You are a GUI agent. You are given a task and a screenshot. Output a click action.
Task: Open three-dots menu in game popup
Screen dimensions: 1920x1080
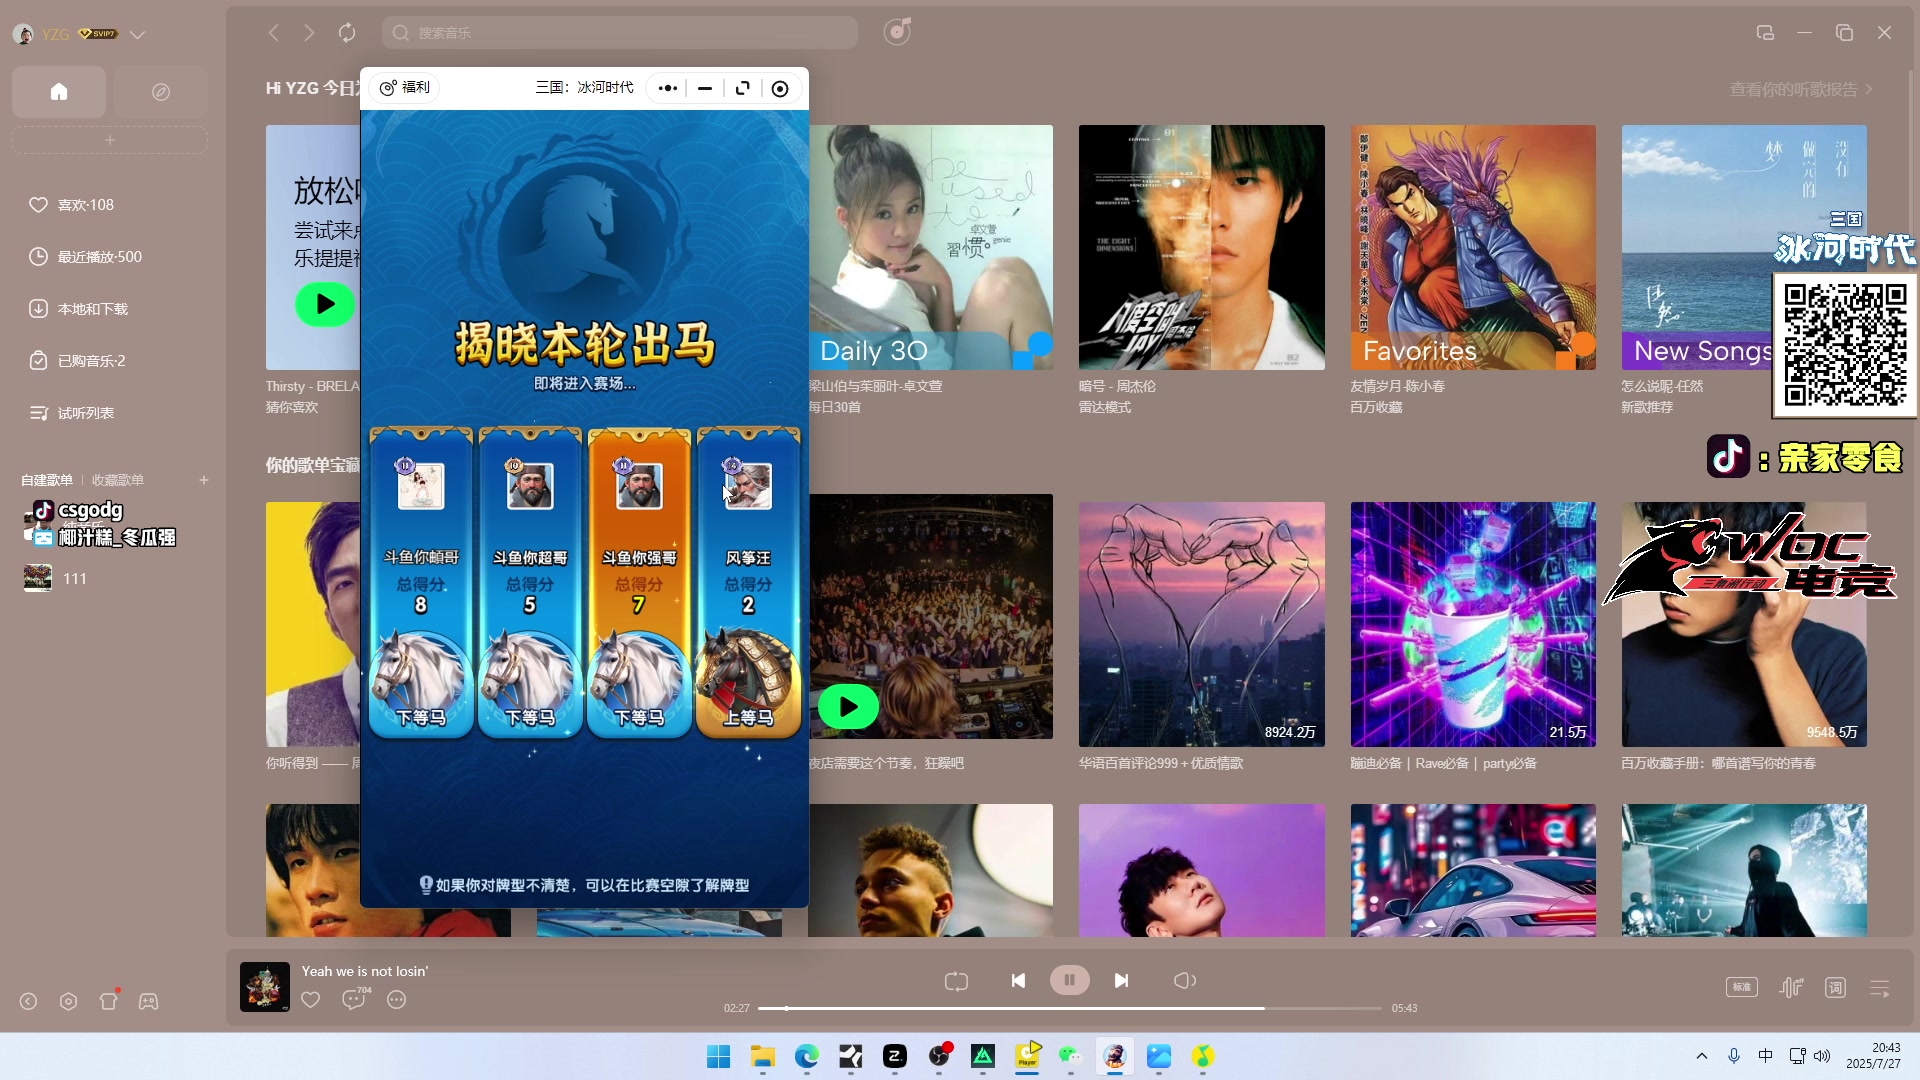(668, 88)
